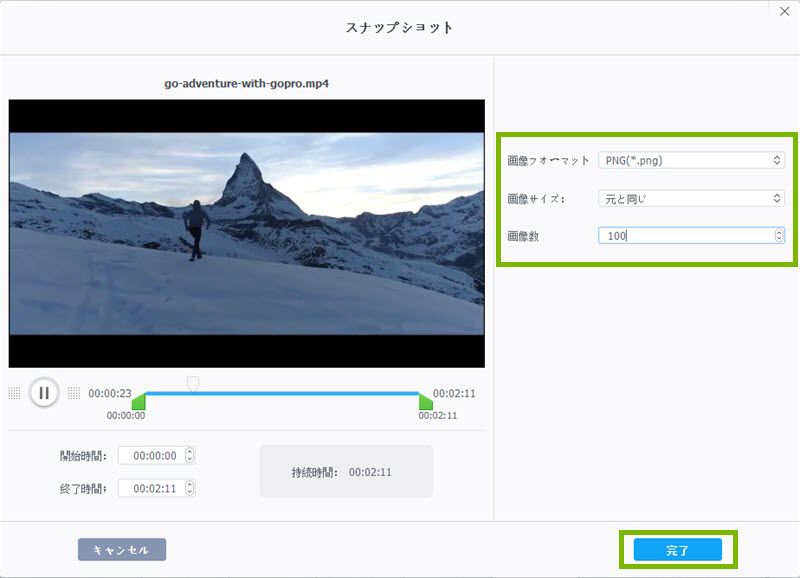Click the blue timeline track bar
The image size is (800, 578).
pos(300,393)
